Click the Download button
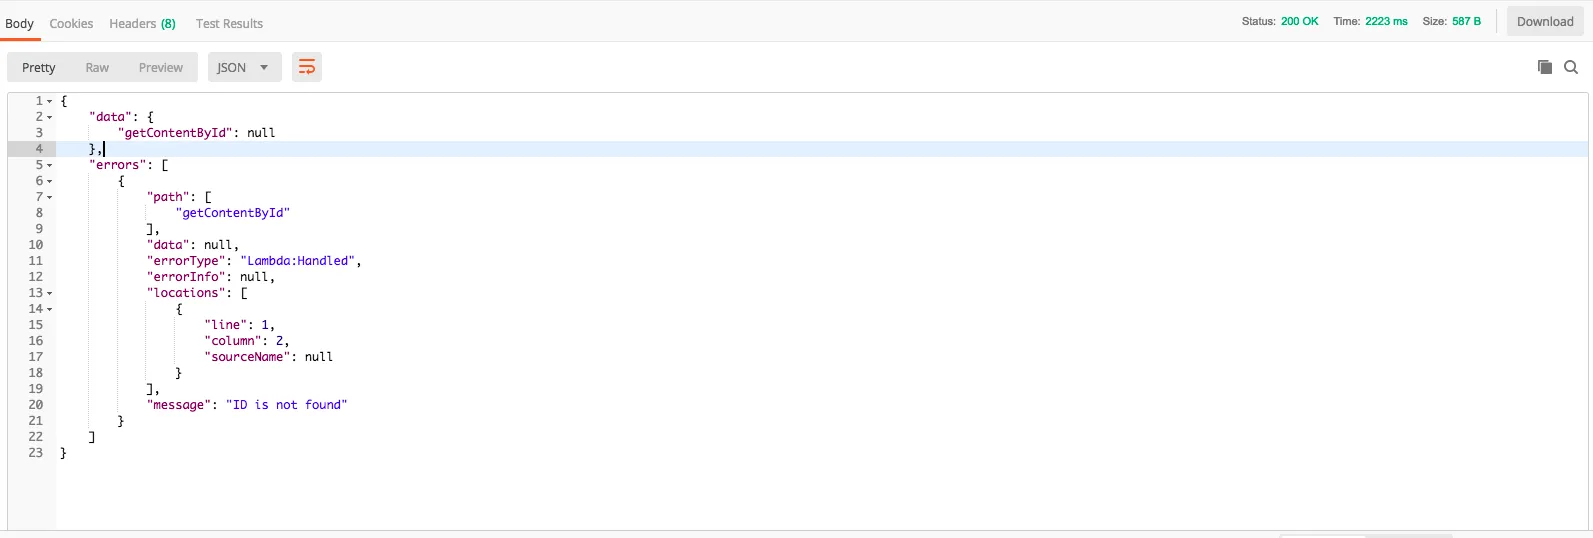Image resolution: width=1593 pixels, height=538 pixels. [1545, 21]
